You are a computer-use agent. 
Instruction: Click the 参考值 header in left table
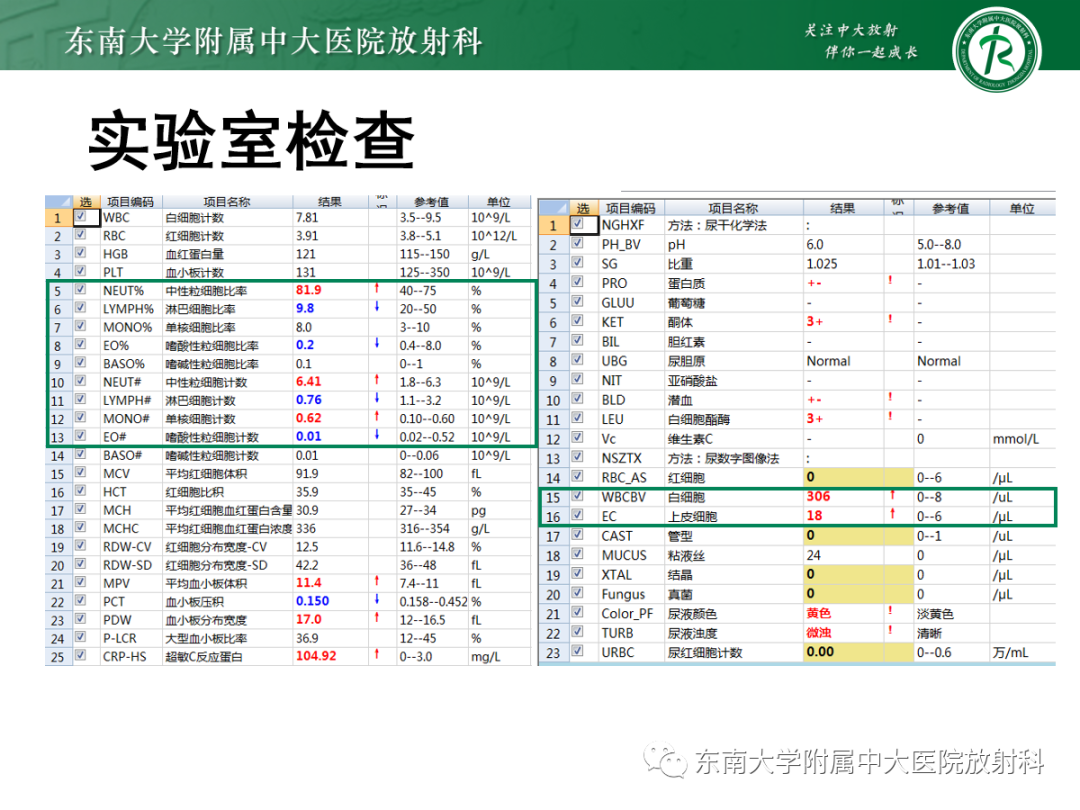point(434,200)
